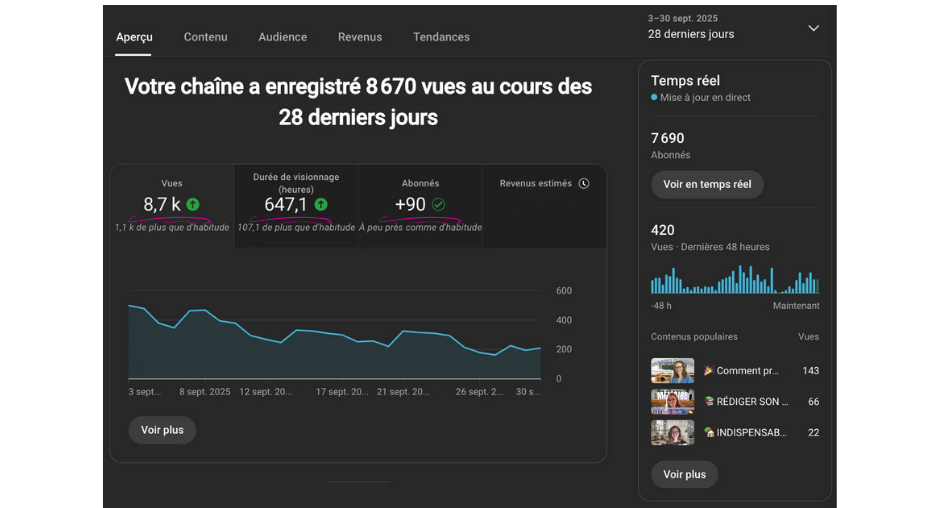Viewport: 940px width, 508px height.
Task: Open the top popular video thumbnail with 143 views
Action: pos(672,371)
